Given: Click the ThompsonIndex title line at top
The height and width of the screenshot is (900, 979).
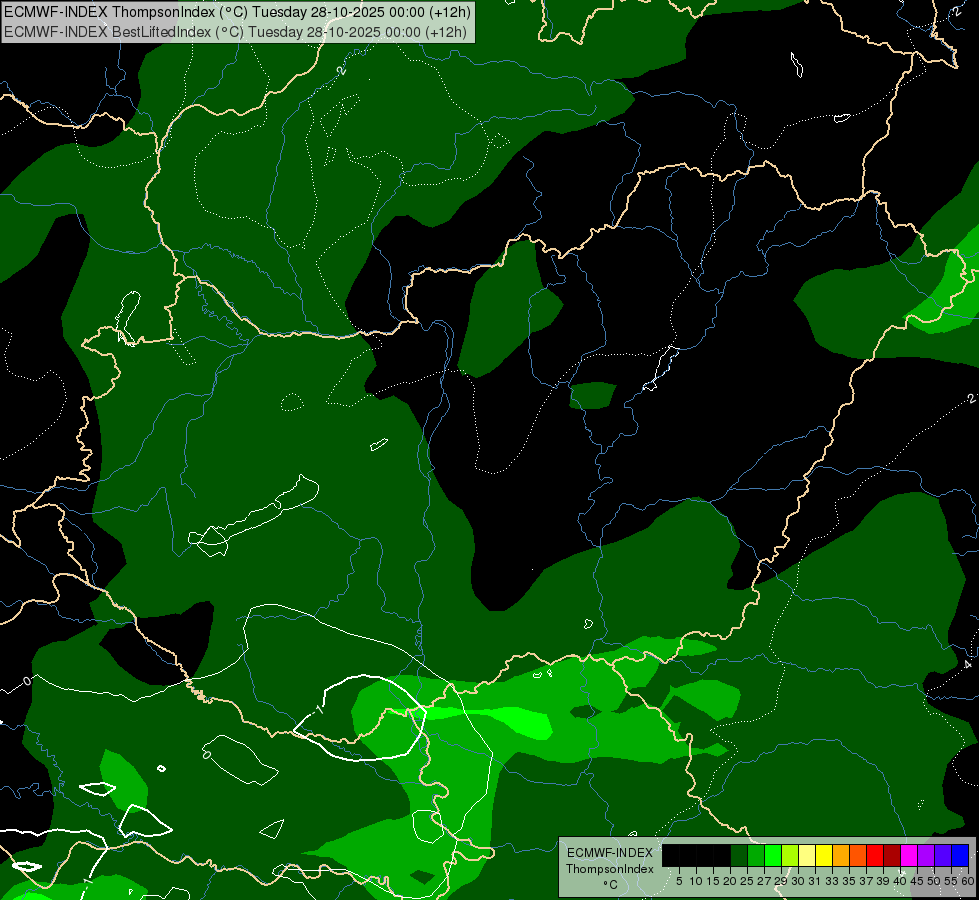Looking at the screenshot, I should (237, 12).
